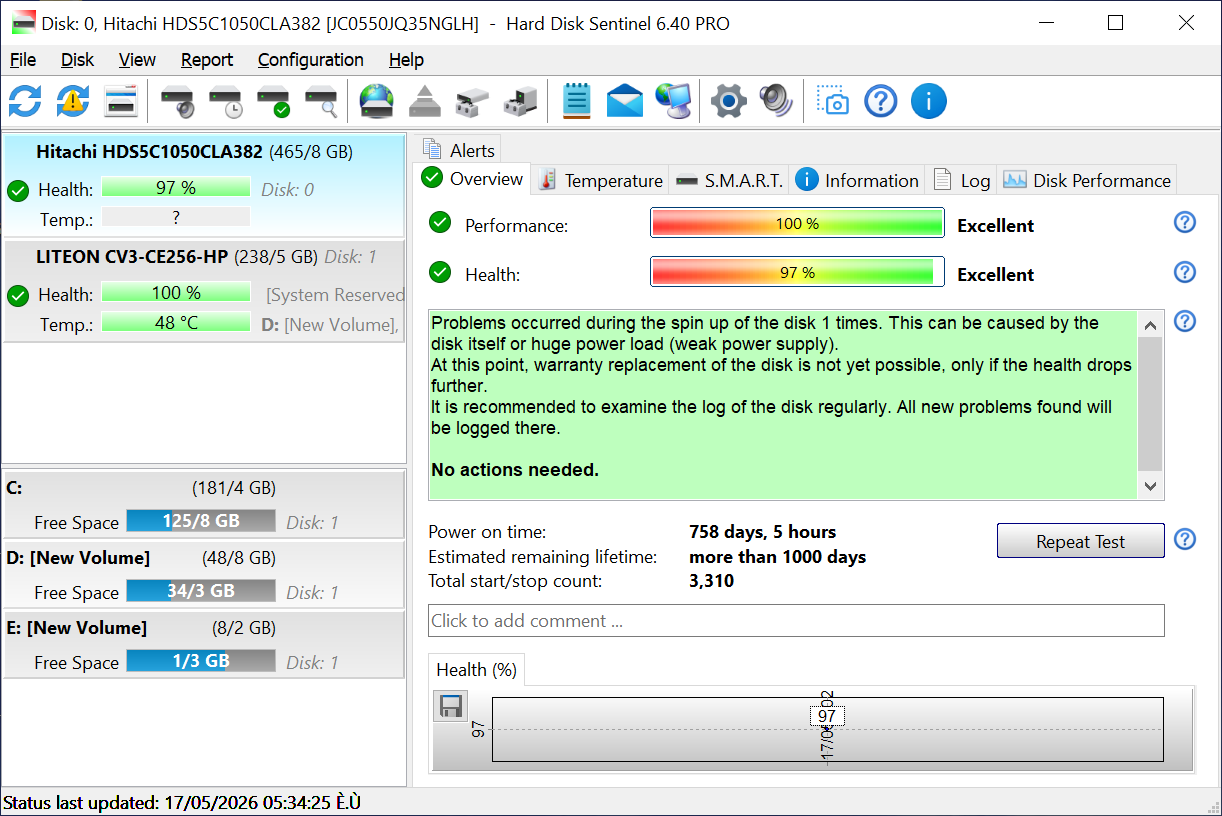
Task: Select LITEON CV3-CE256-HP disk entry
Action: (204, 291)
